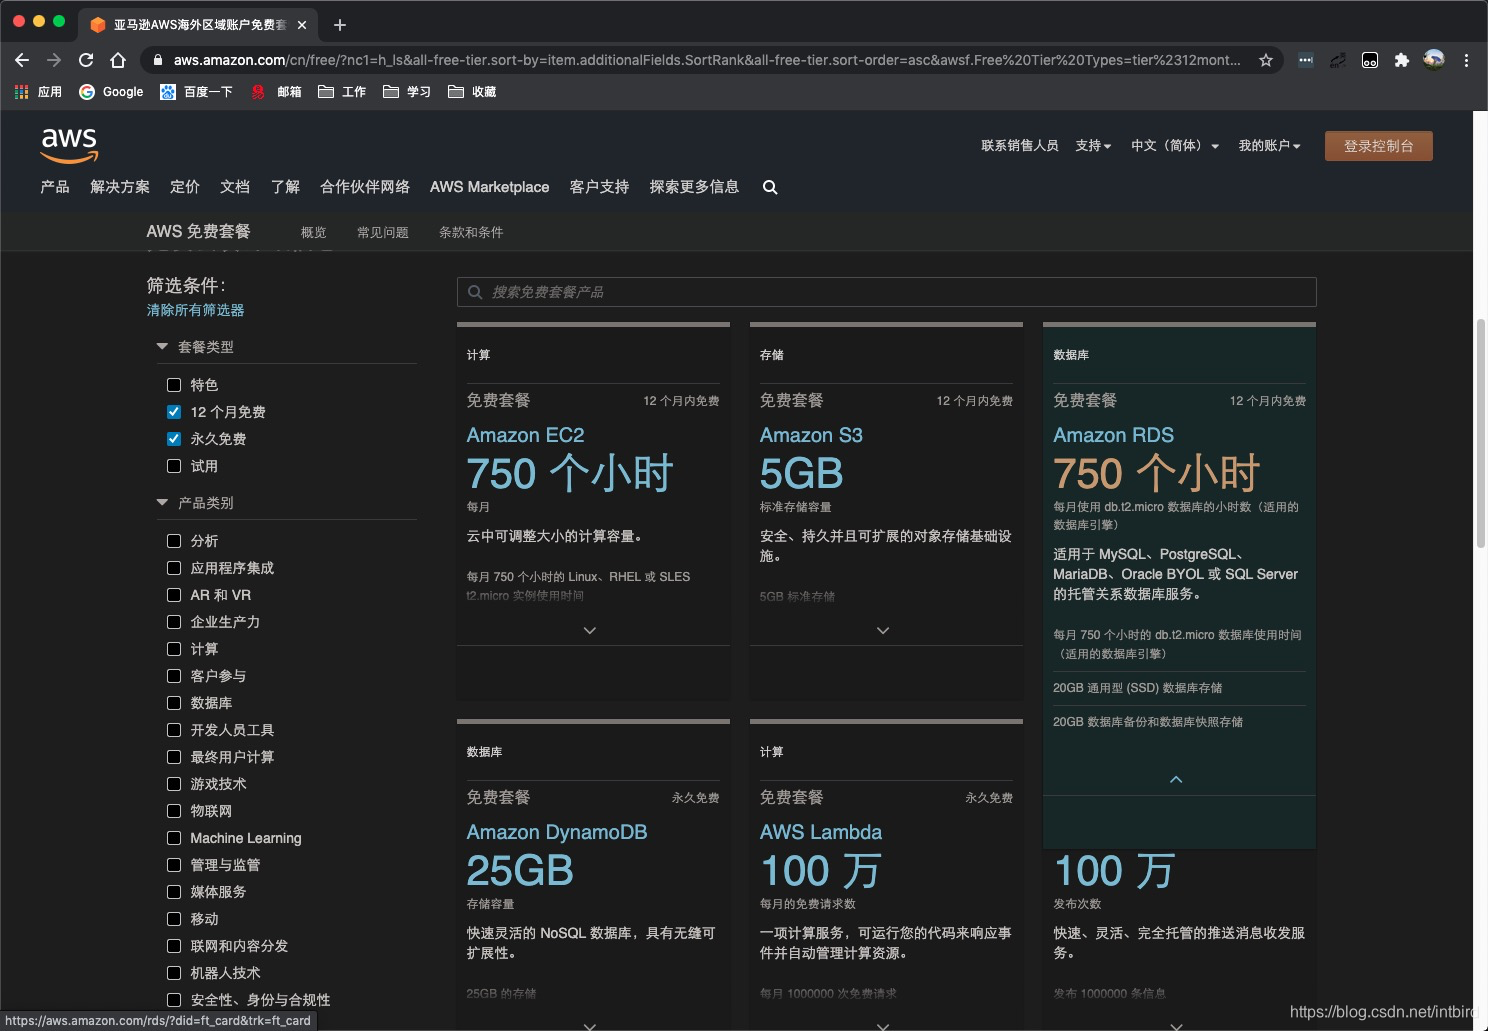Screen dimensions: 1488x1031
Task: Expand the Amazon EC2 card details
Action: point(590,631)
